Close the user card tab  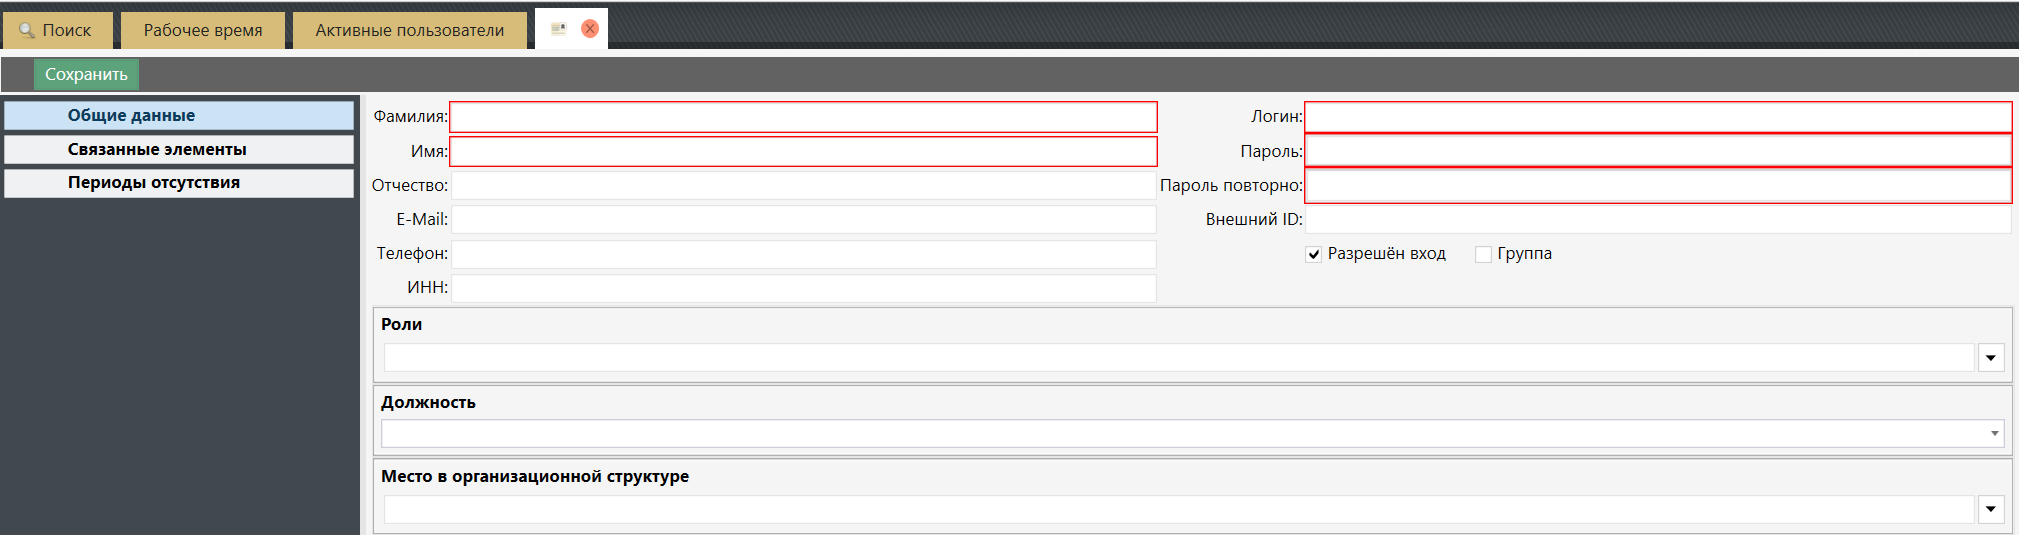coord(590,29)
